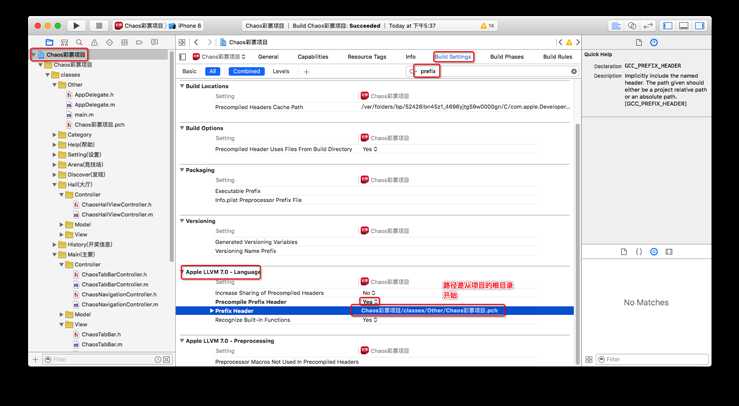Image resolution: width=739 pixels, height=406 pixels.
Task: Toggle the debug area visibility
Action: (x=684, y=26)
